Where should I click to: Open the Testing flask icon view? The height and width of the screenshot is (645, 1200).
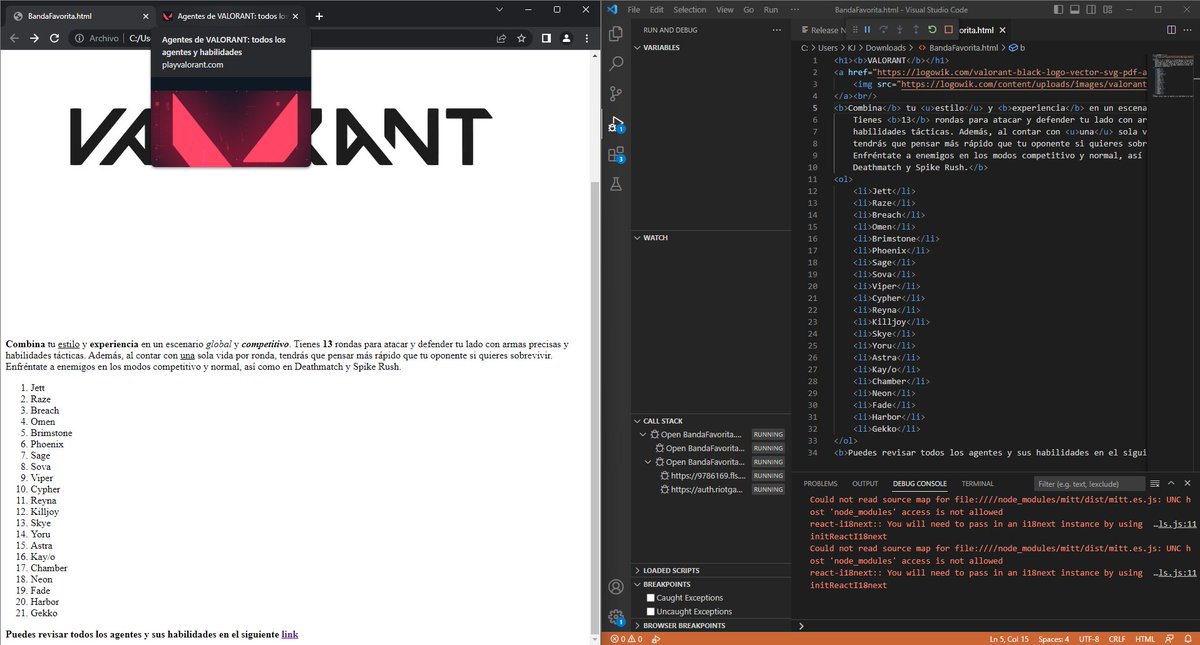pyautogui.click(x=616, y=185)
